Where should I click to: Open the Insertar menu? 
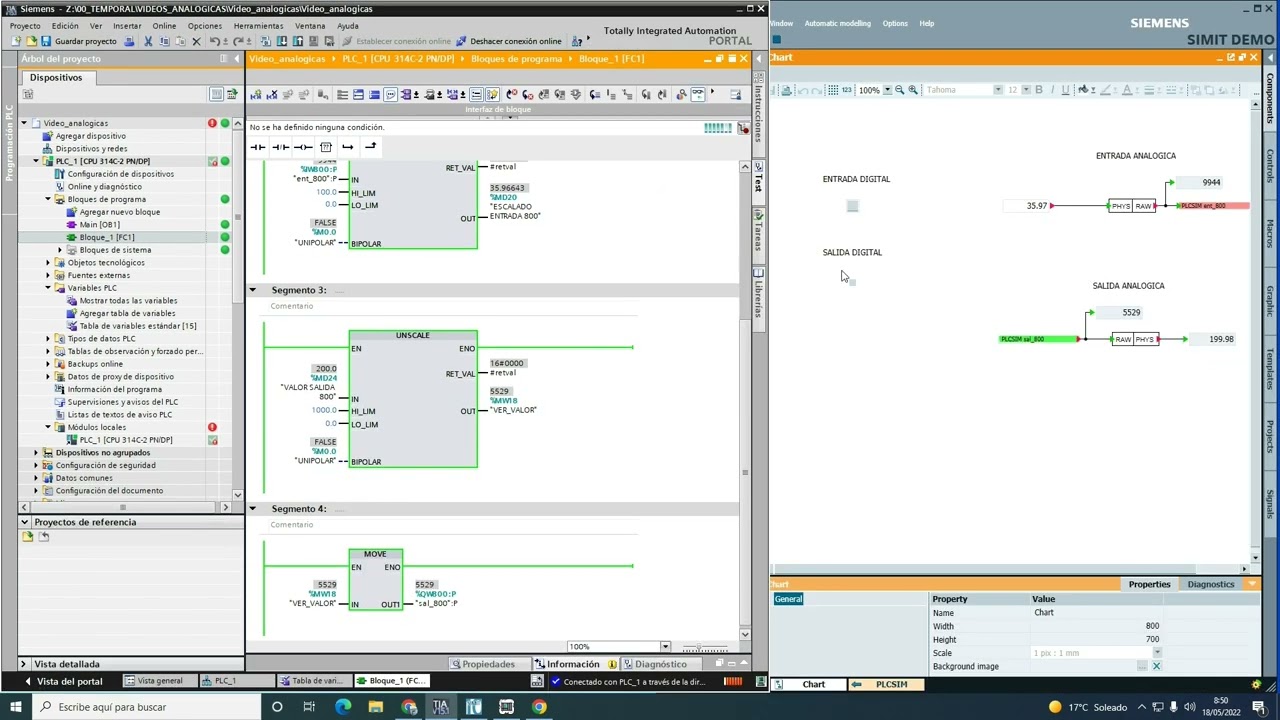click(x=127, y=26)
